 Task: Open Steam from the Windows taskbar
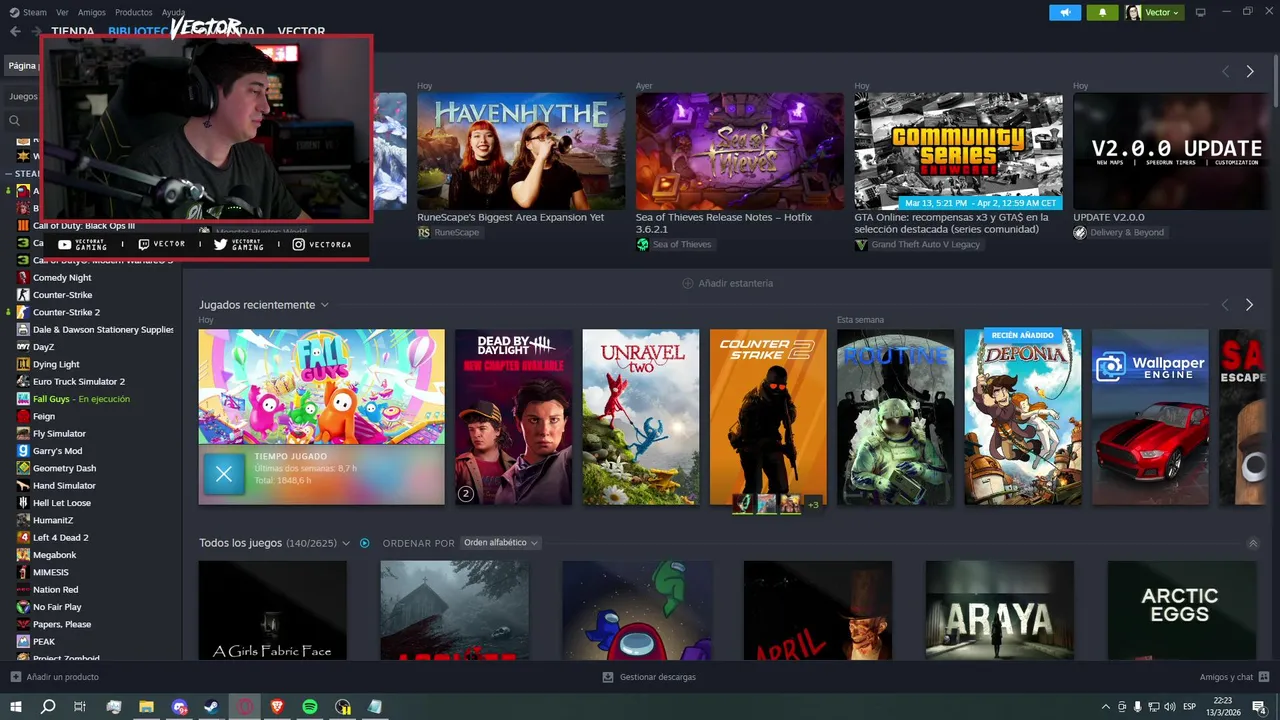click(x=212, y=706)
